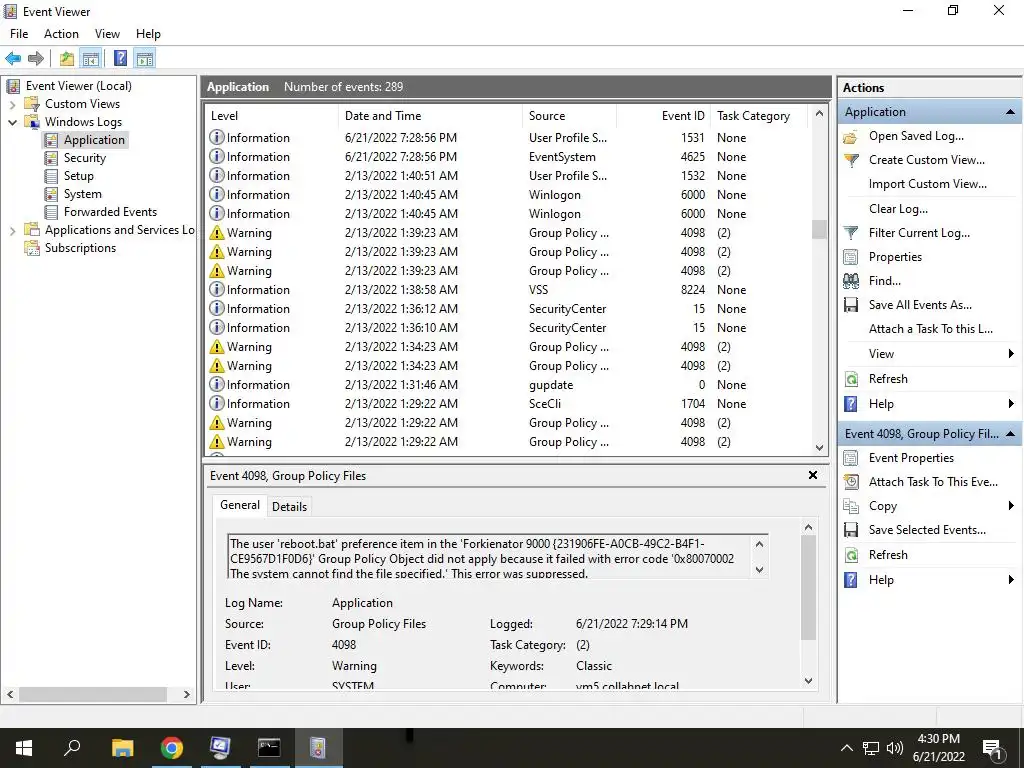Click Open Saved Log folder icon

coord(850,136)
